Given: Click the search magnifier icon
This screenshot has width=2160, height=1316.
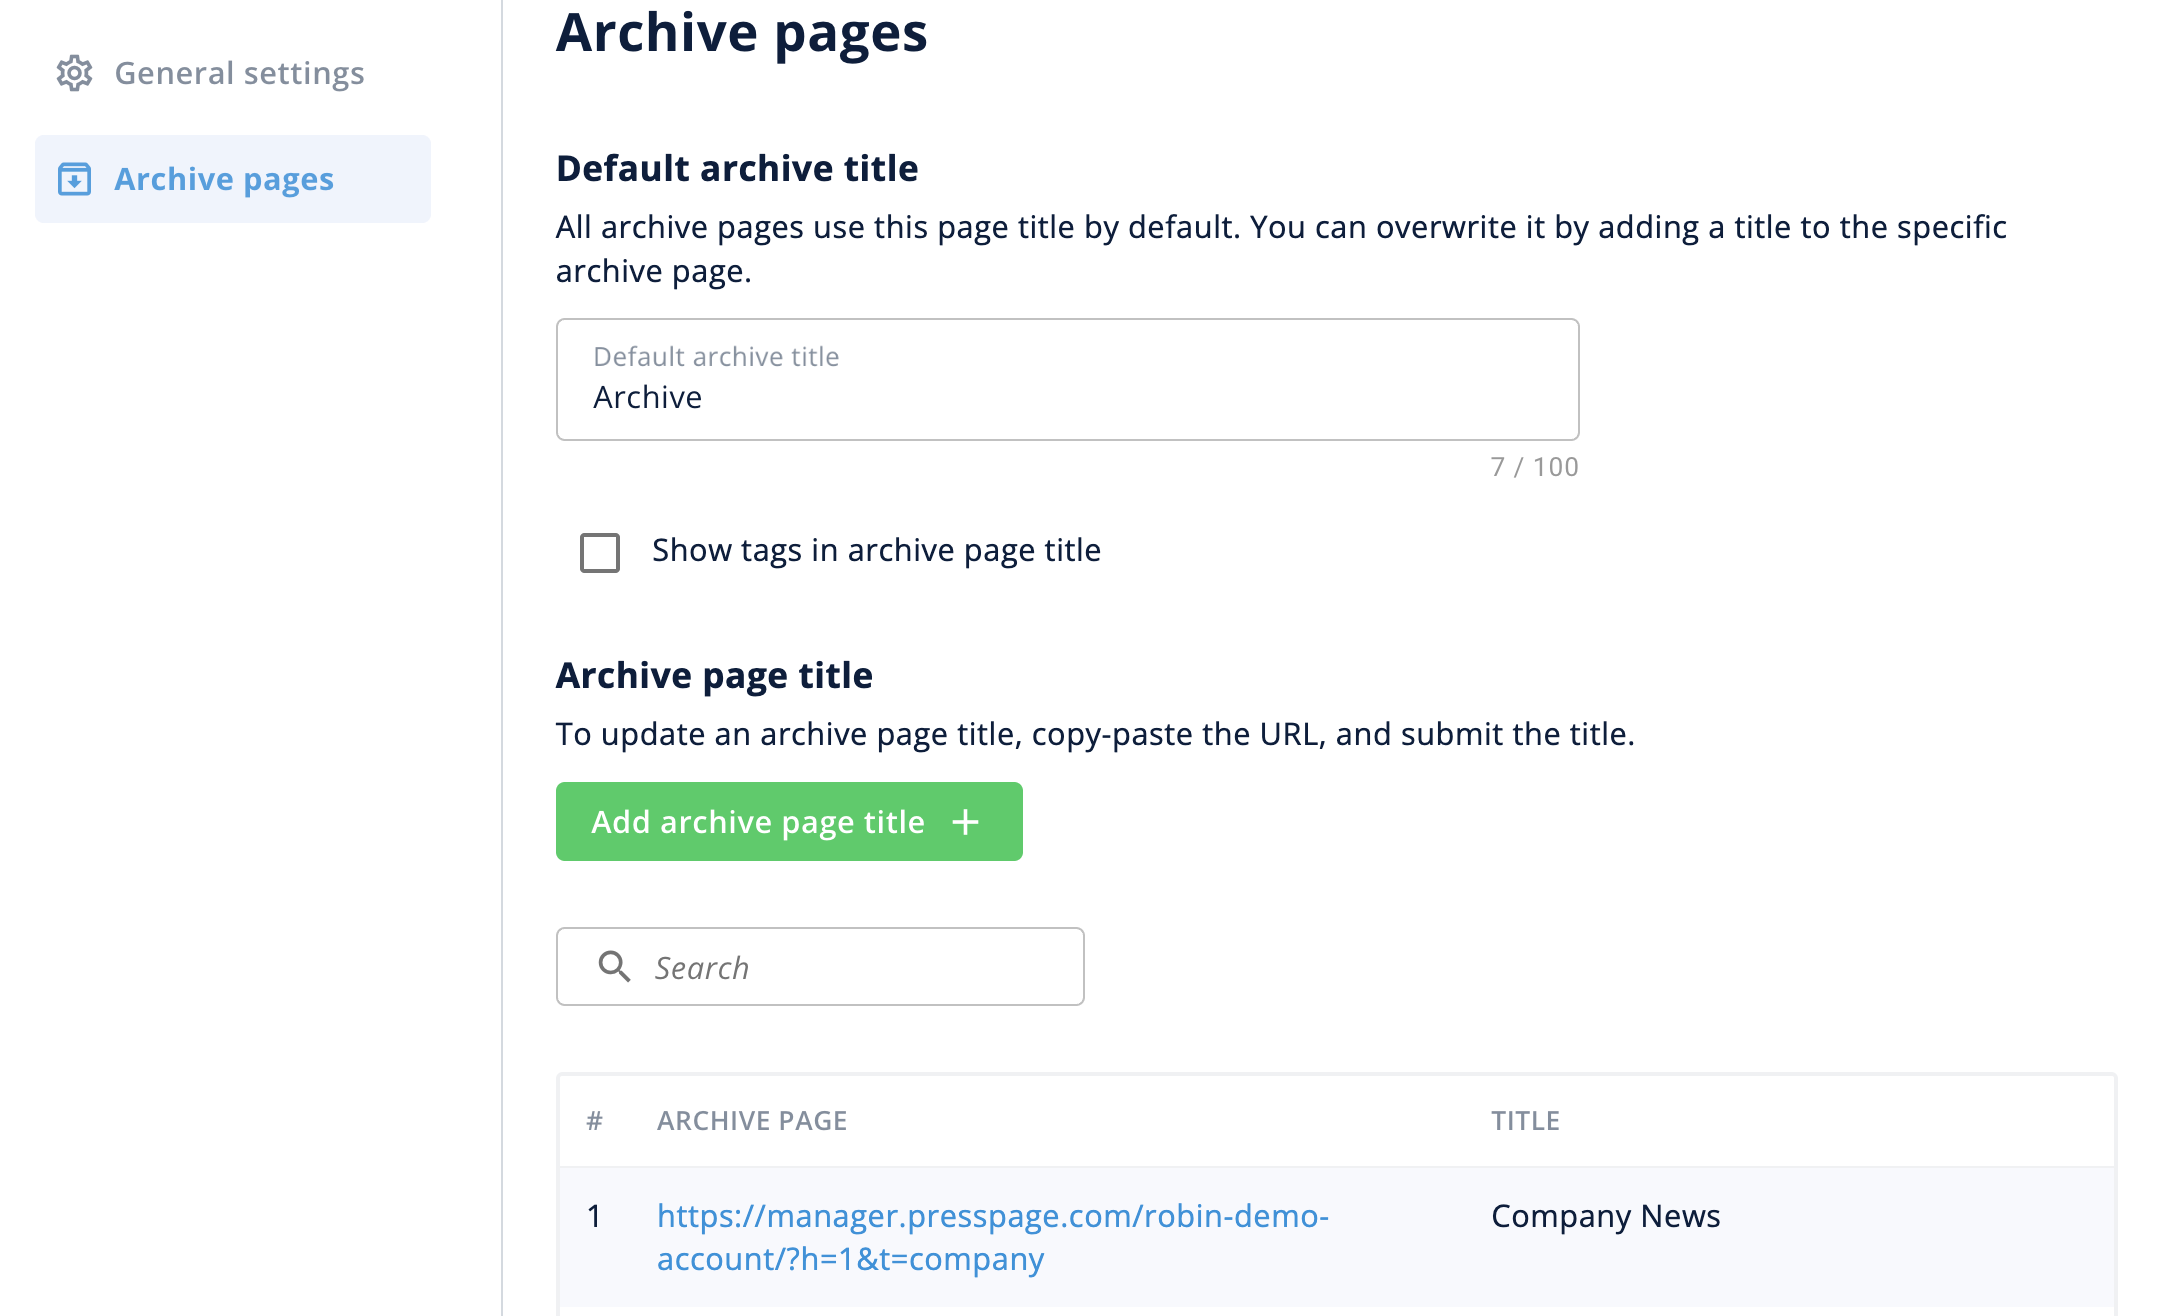Looking at the screenshot, I should click(614, 967).
